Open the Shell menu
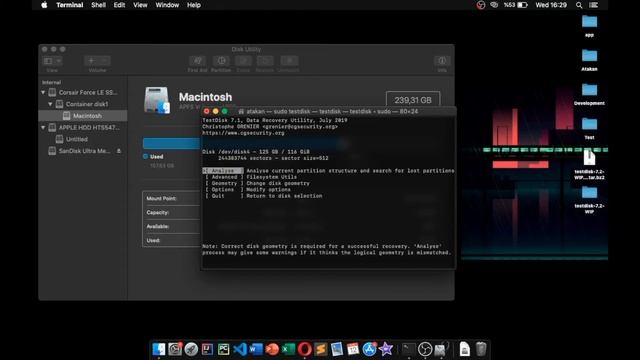 point(98,5)
